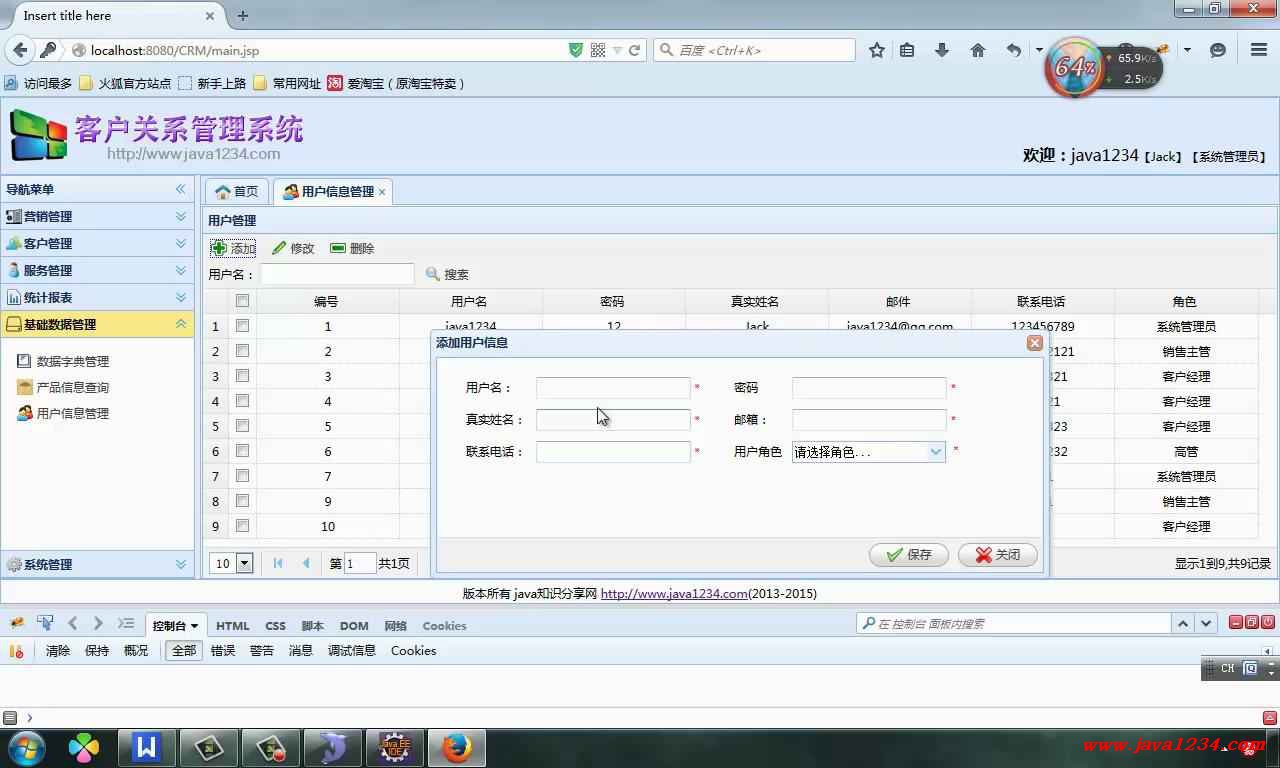Toggle select-all checkbox in table header
The width and height of the screenshot is (1280, 768).
tap(242, 301)
